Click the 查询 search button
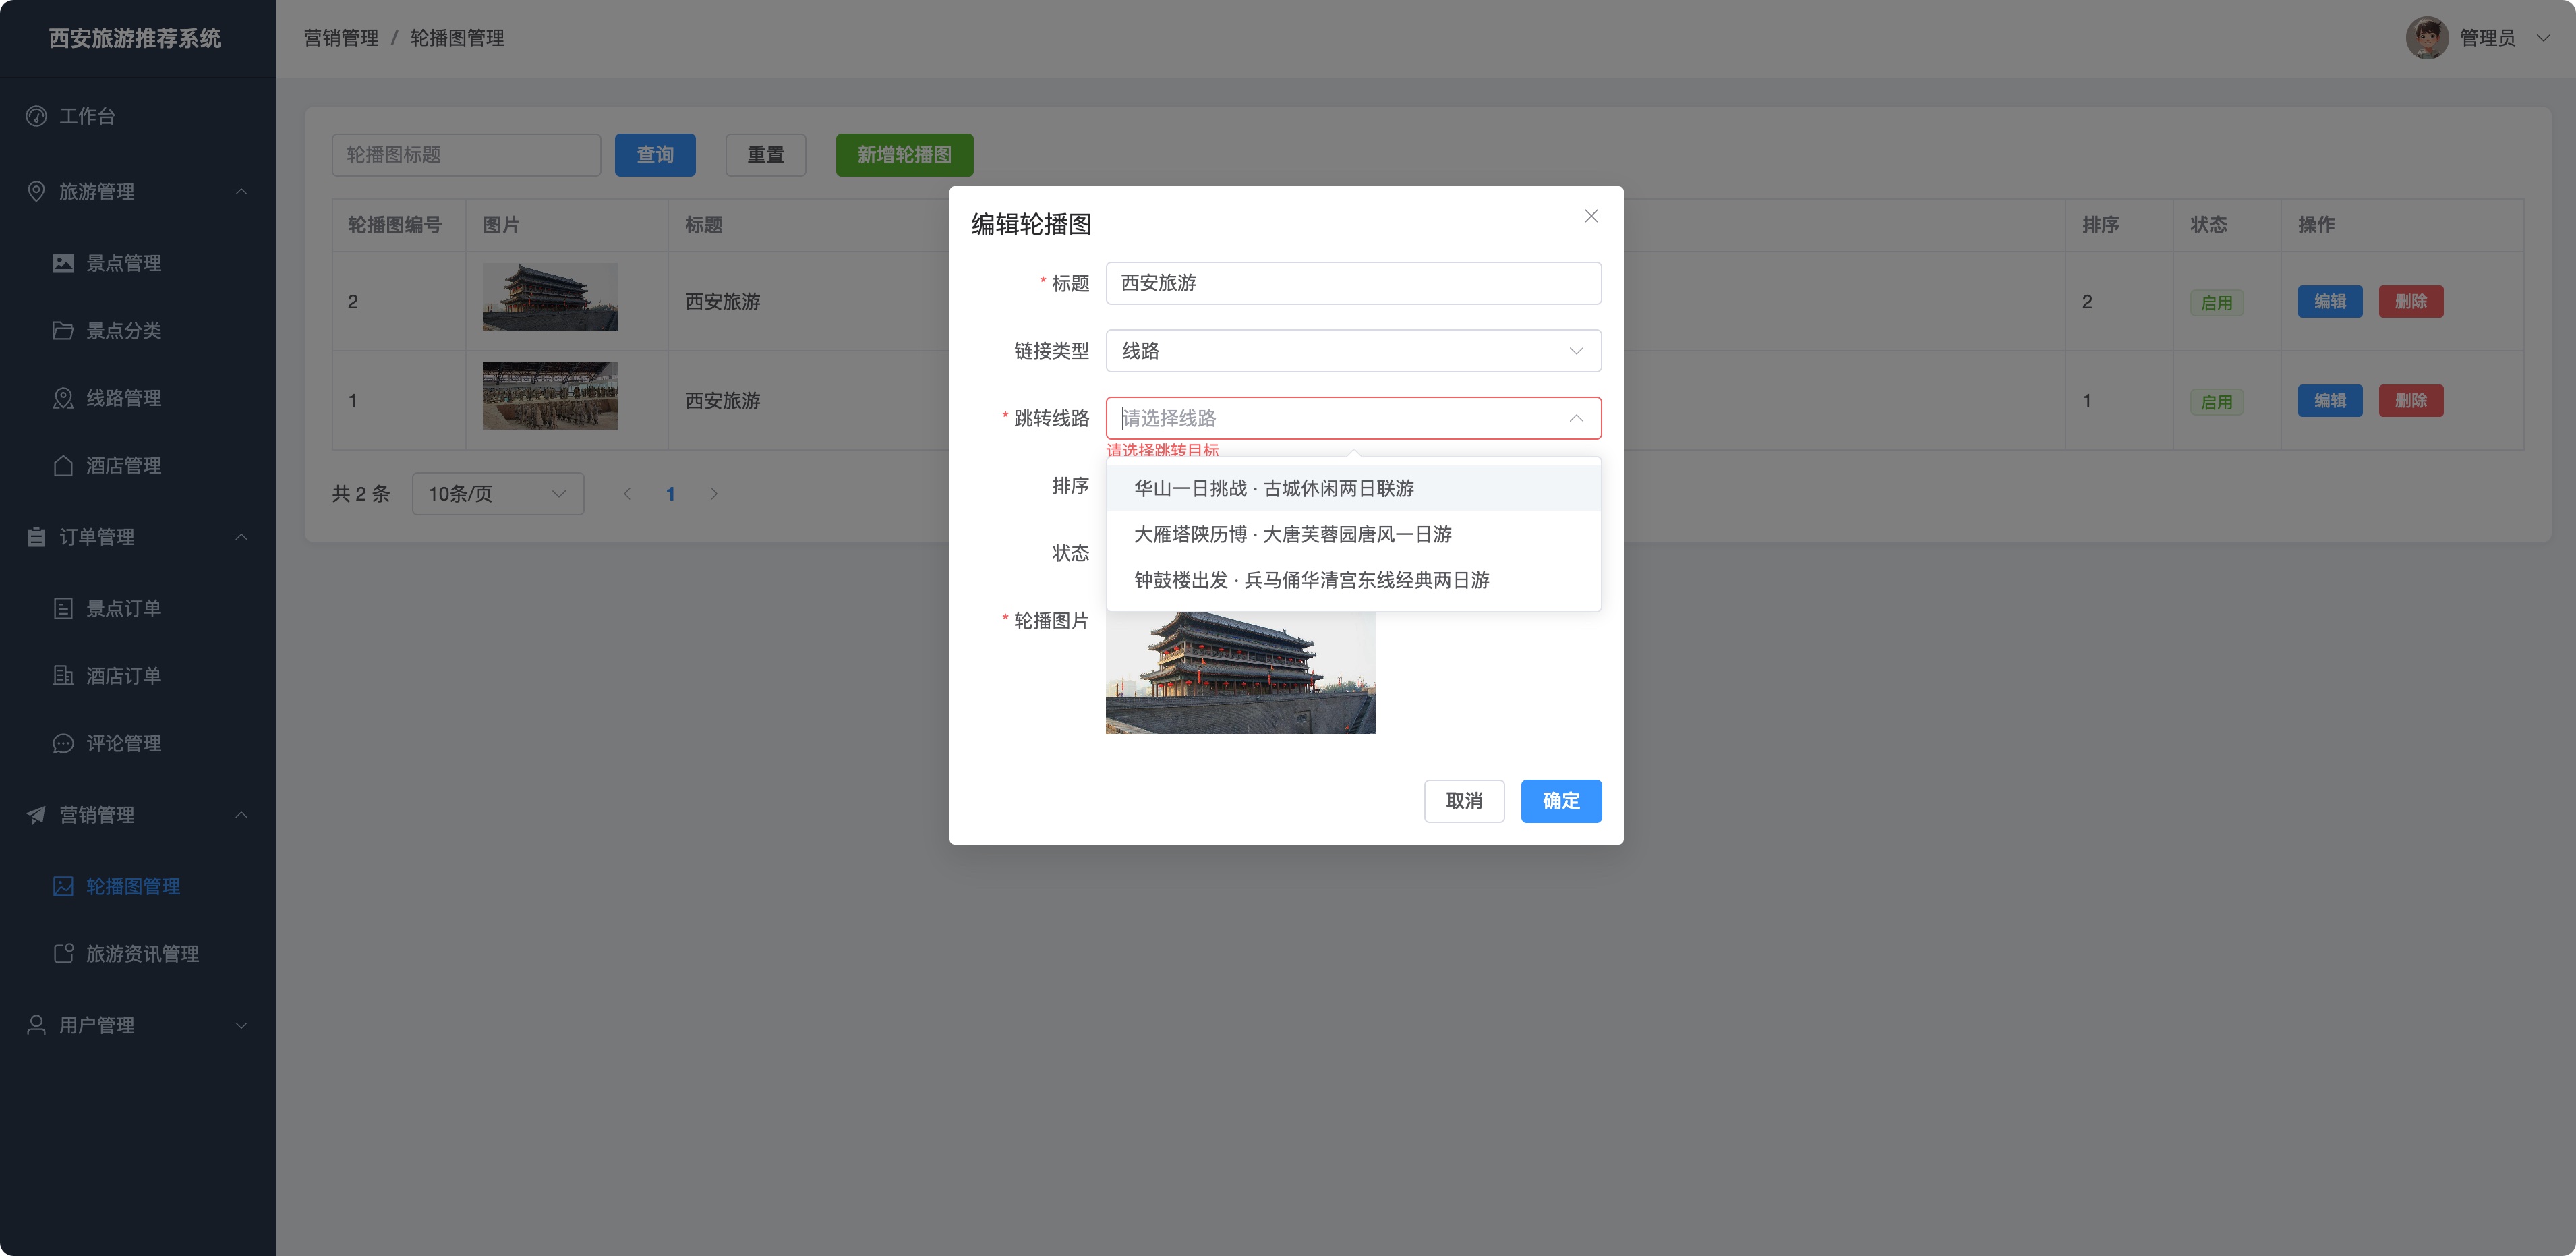This screenshot has width=2576, height=1256. [655, 155]
